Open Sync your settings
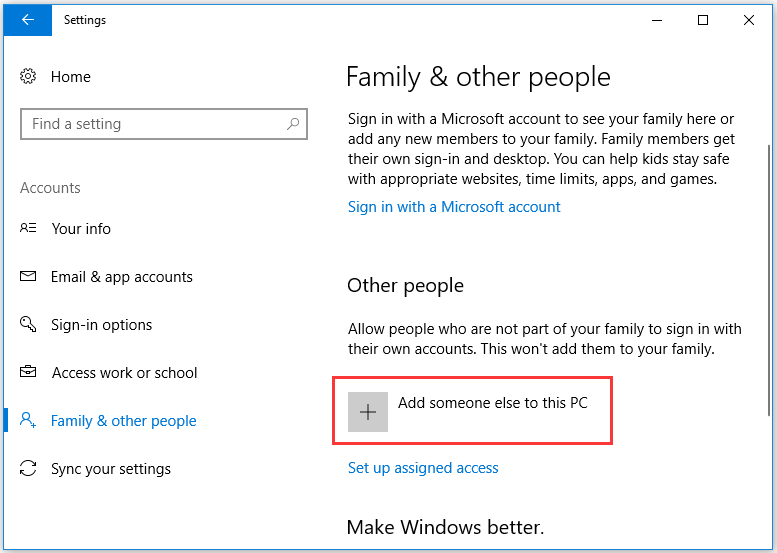This screenshot has width=777, height=553. tap(111, 469)
